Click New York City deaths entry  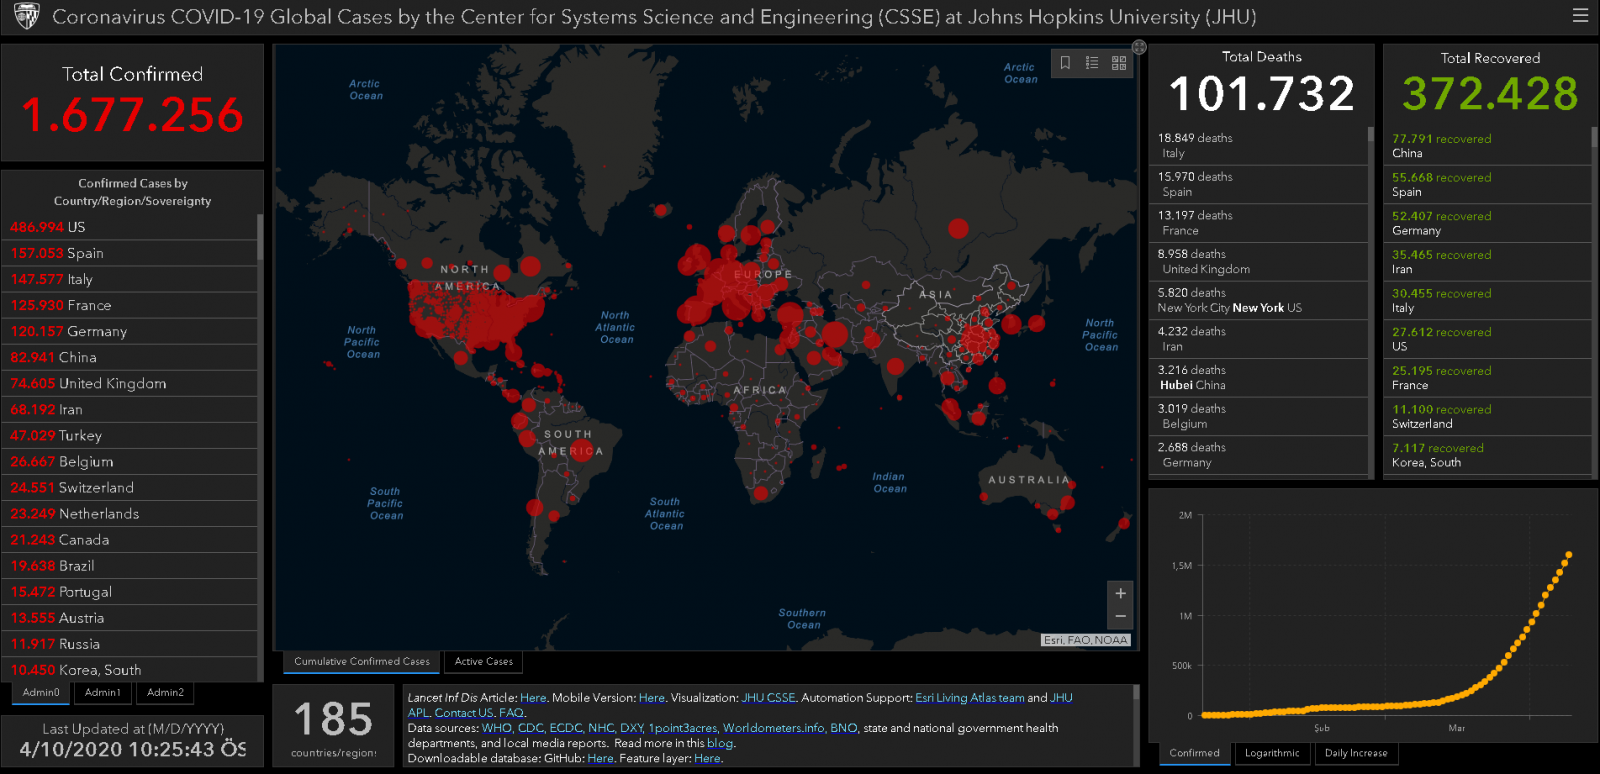1258,300
